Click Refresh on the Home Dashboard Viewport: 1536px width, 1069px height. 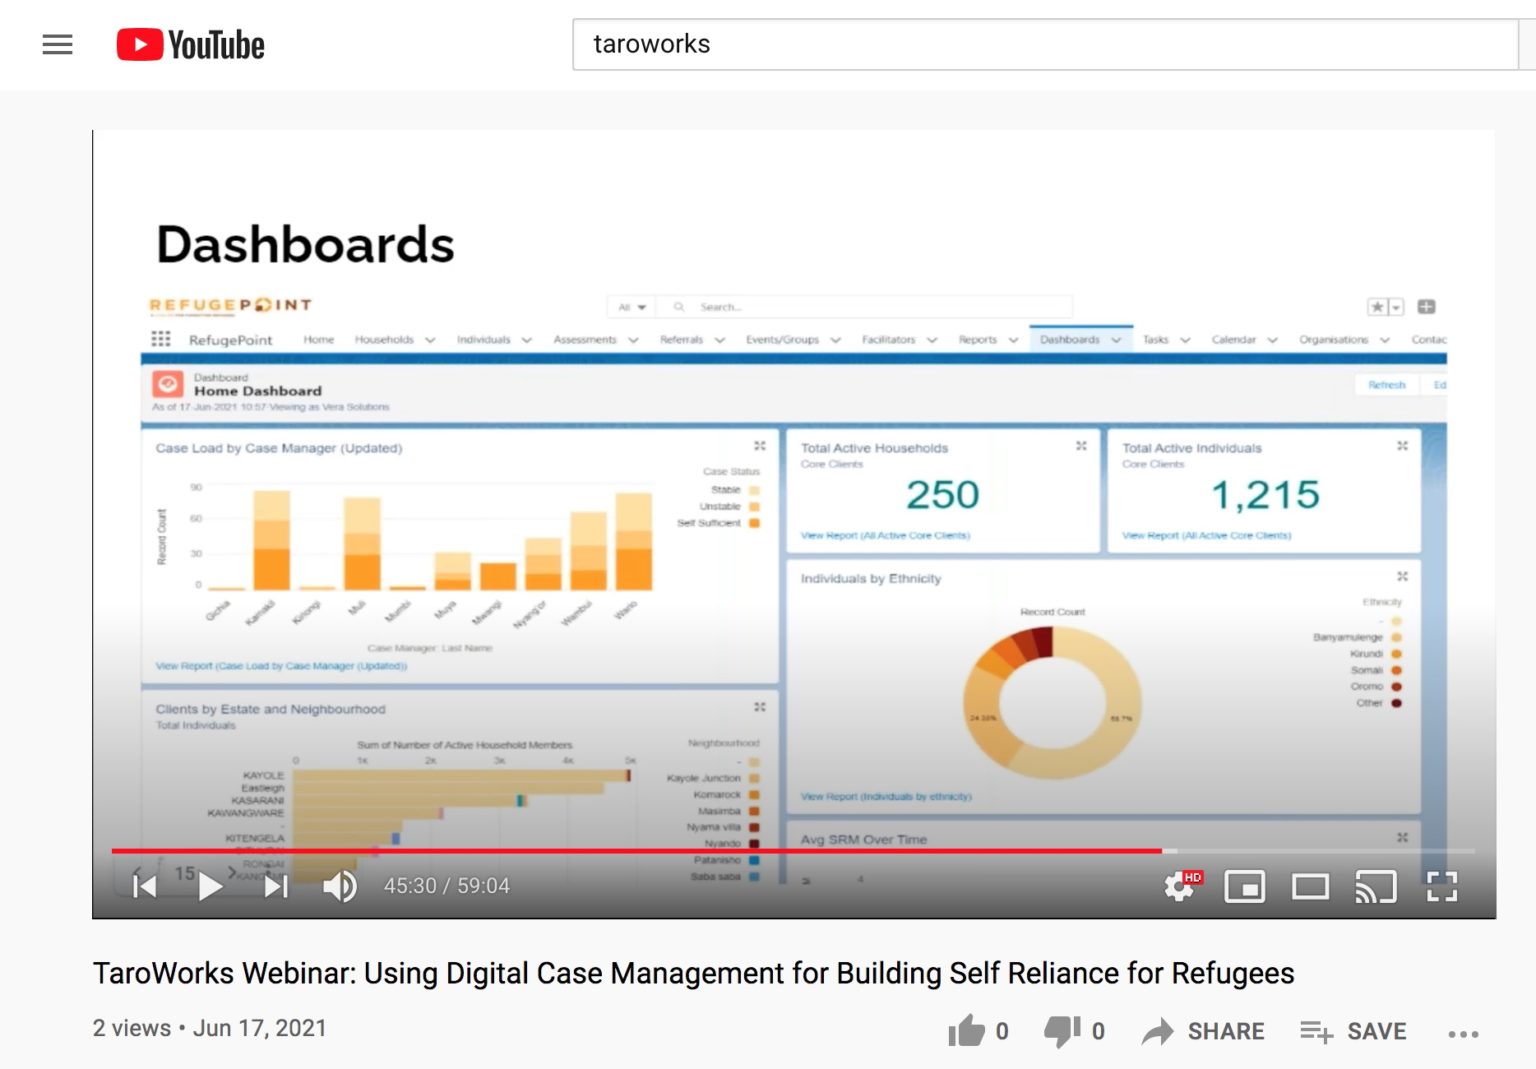coord(1386,384)
